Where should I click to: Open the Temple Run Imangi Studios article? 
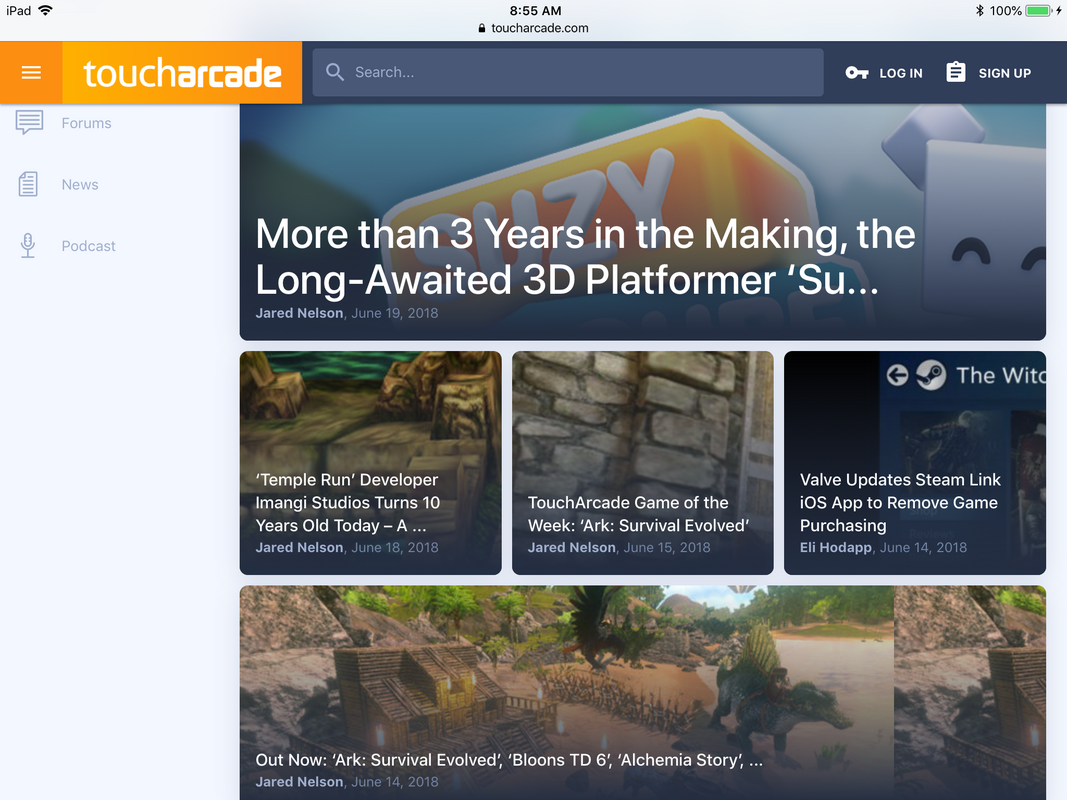pyautogui.click(x=348, y=503)
